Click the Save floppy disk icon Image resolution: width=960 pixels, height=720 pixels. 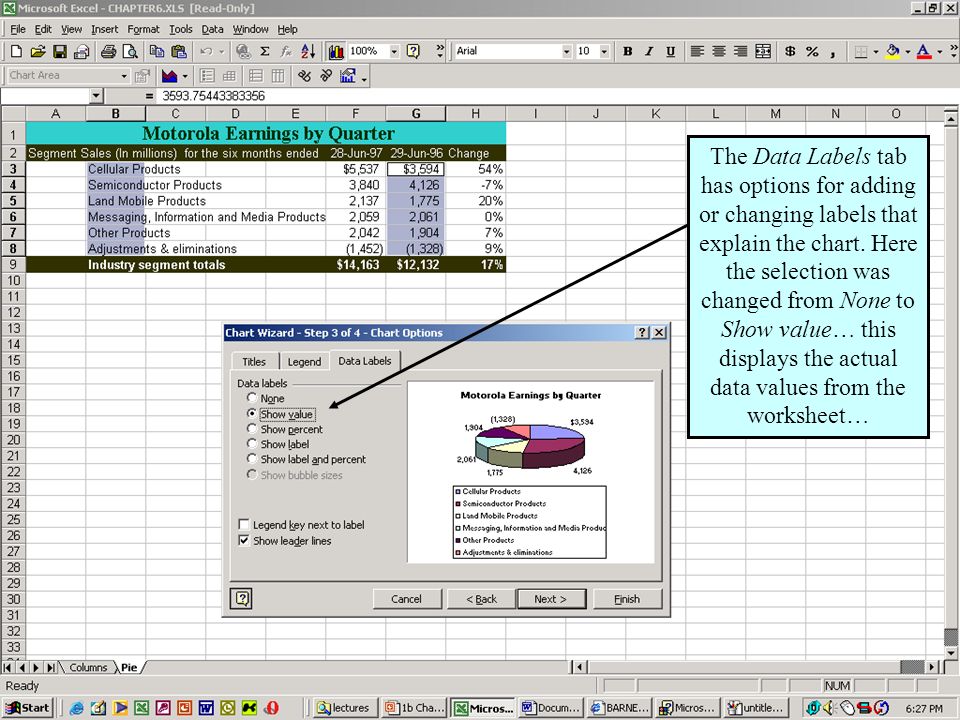click(x=59, y=52)
